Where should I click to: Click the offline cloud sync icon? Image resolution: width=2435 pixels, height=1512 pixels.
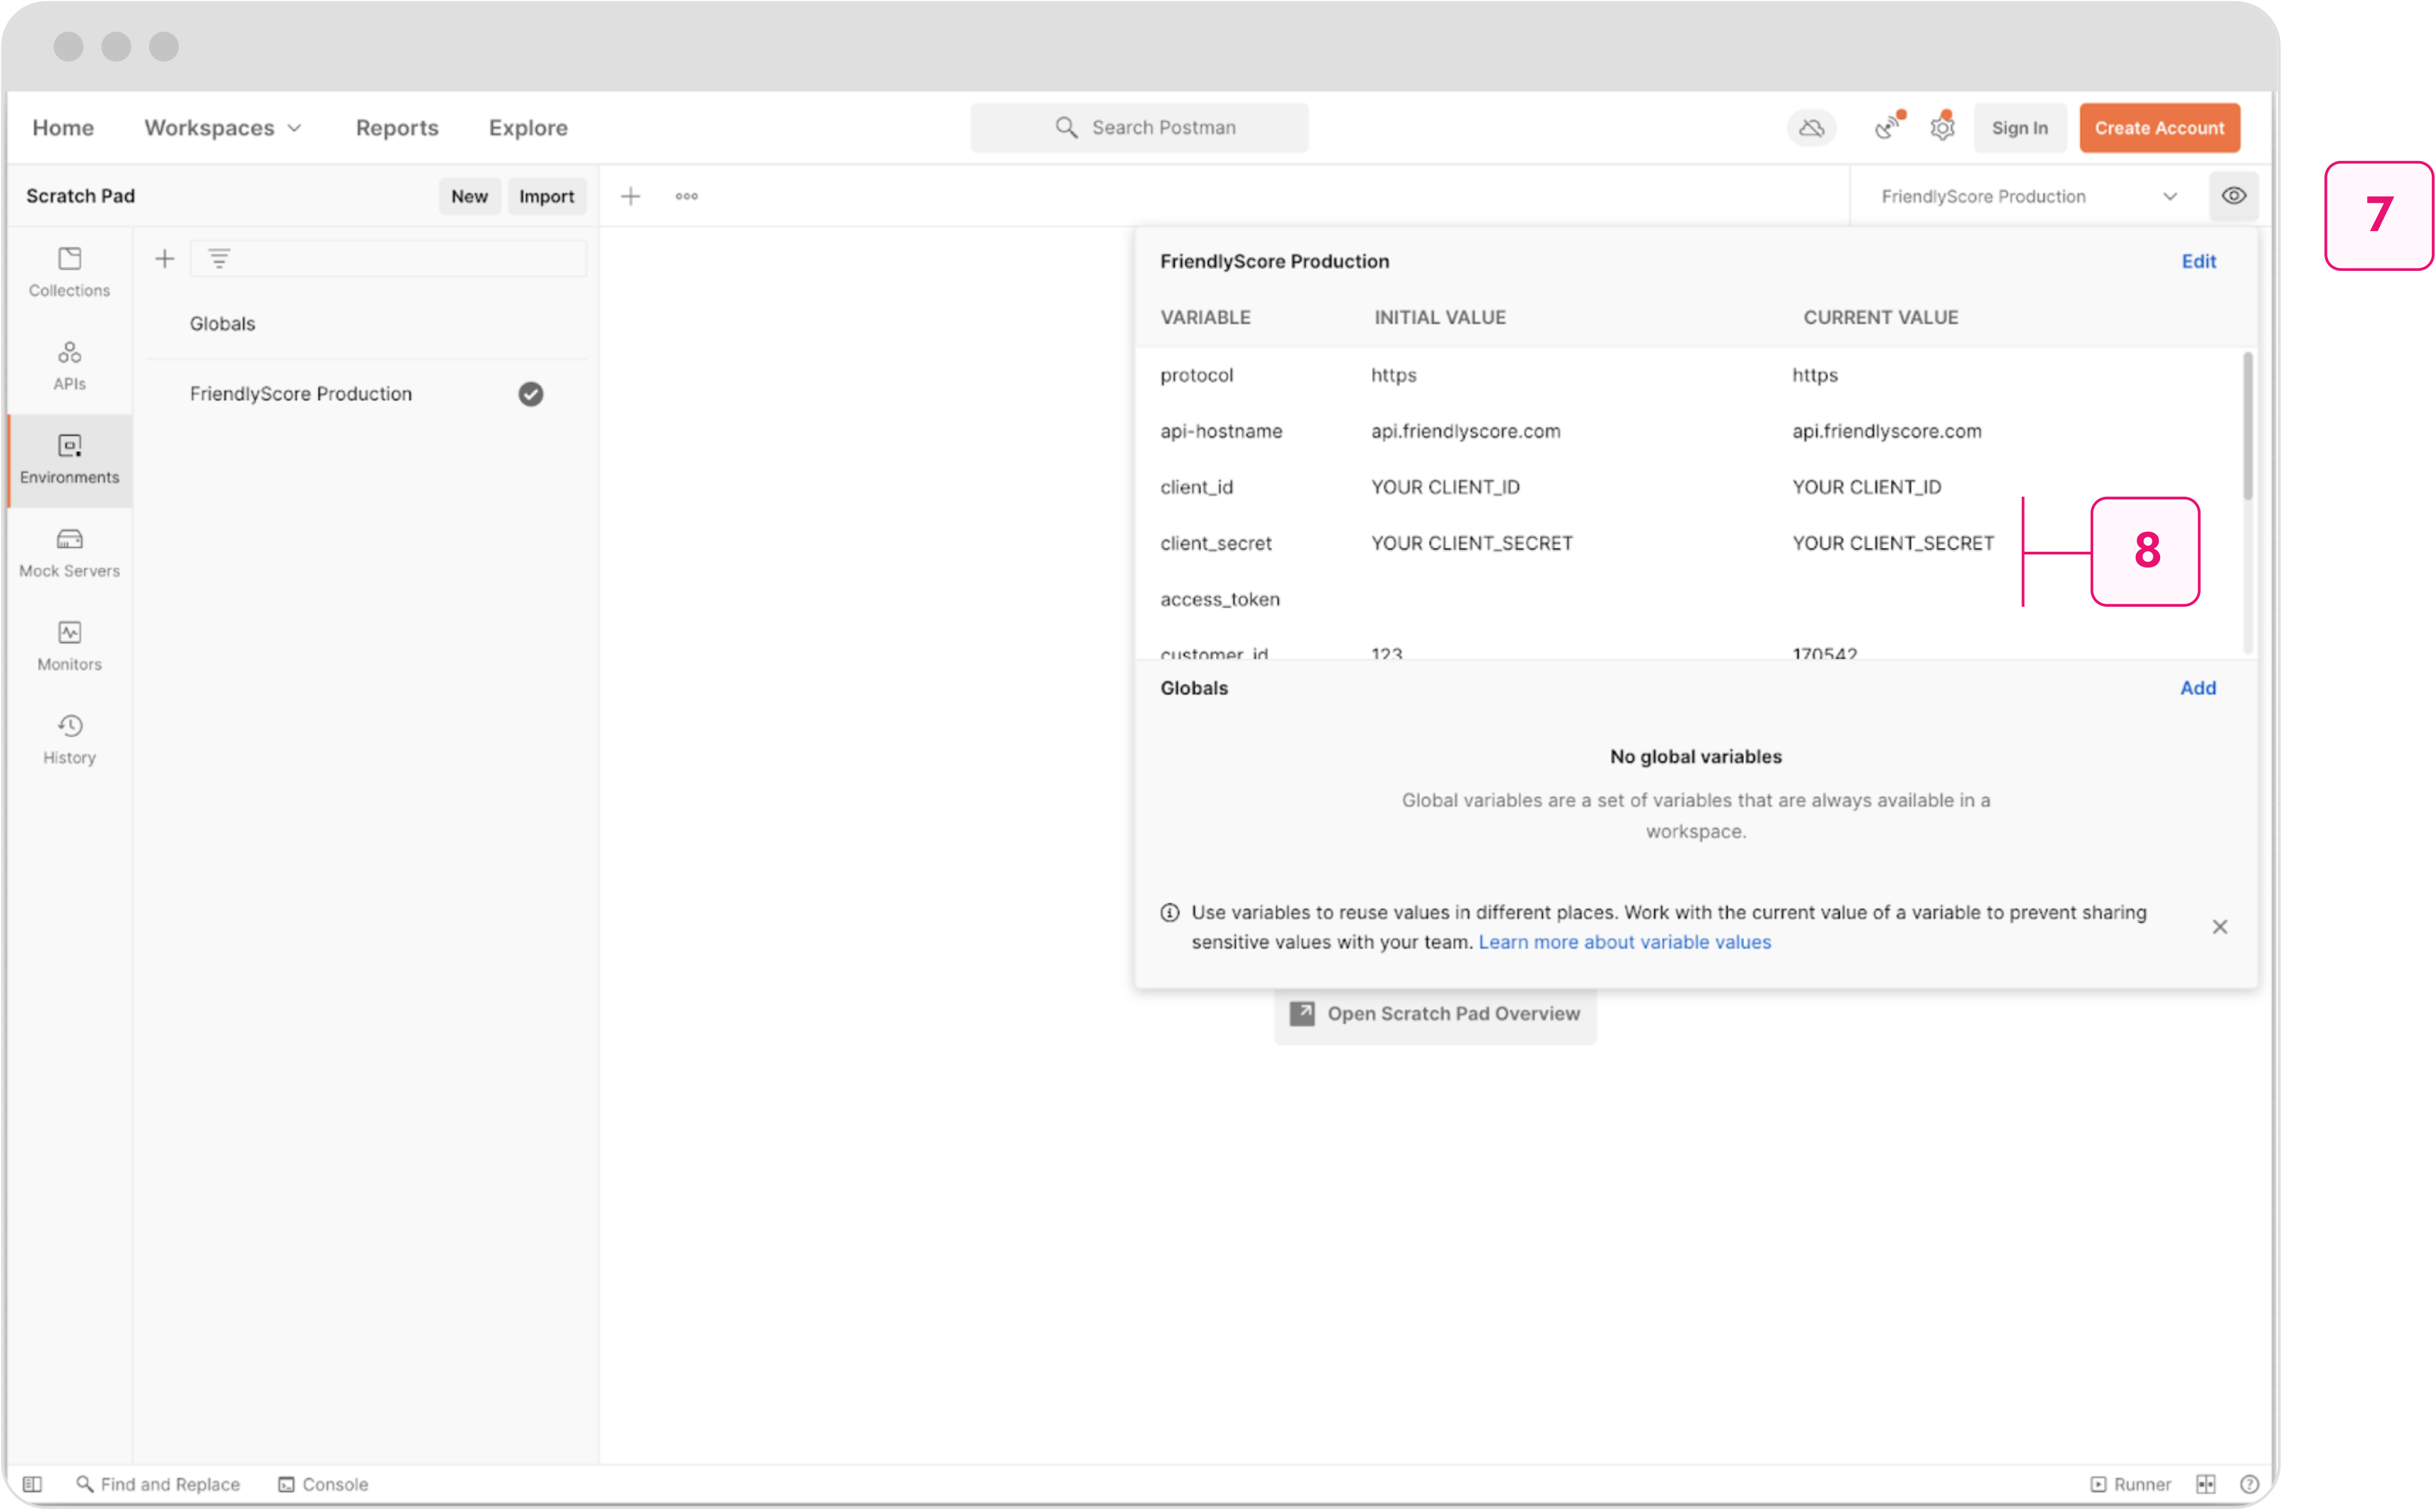(1811, 128)
